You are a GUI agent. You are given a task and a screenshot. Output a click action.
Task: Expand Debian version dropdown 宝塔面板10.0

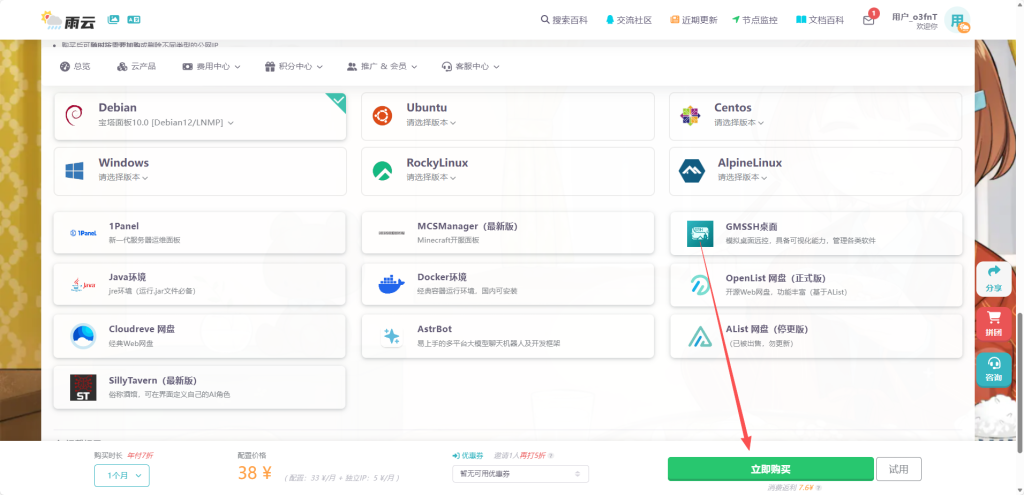coord(167,123)
